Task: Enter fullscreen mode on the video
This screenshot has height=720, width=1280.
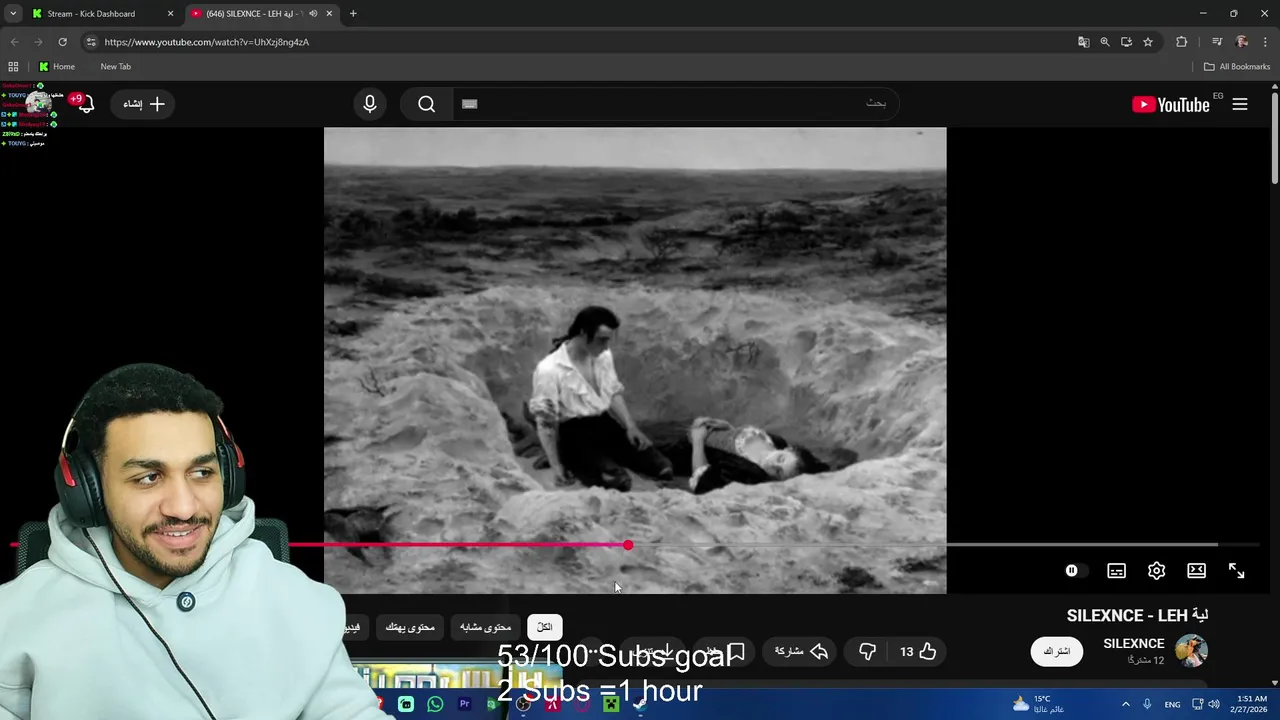Action: click(x=1236, y=570)
